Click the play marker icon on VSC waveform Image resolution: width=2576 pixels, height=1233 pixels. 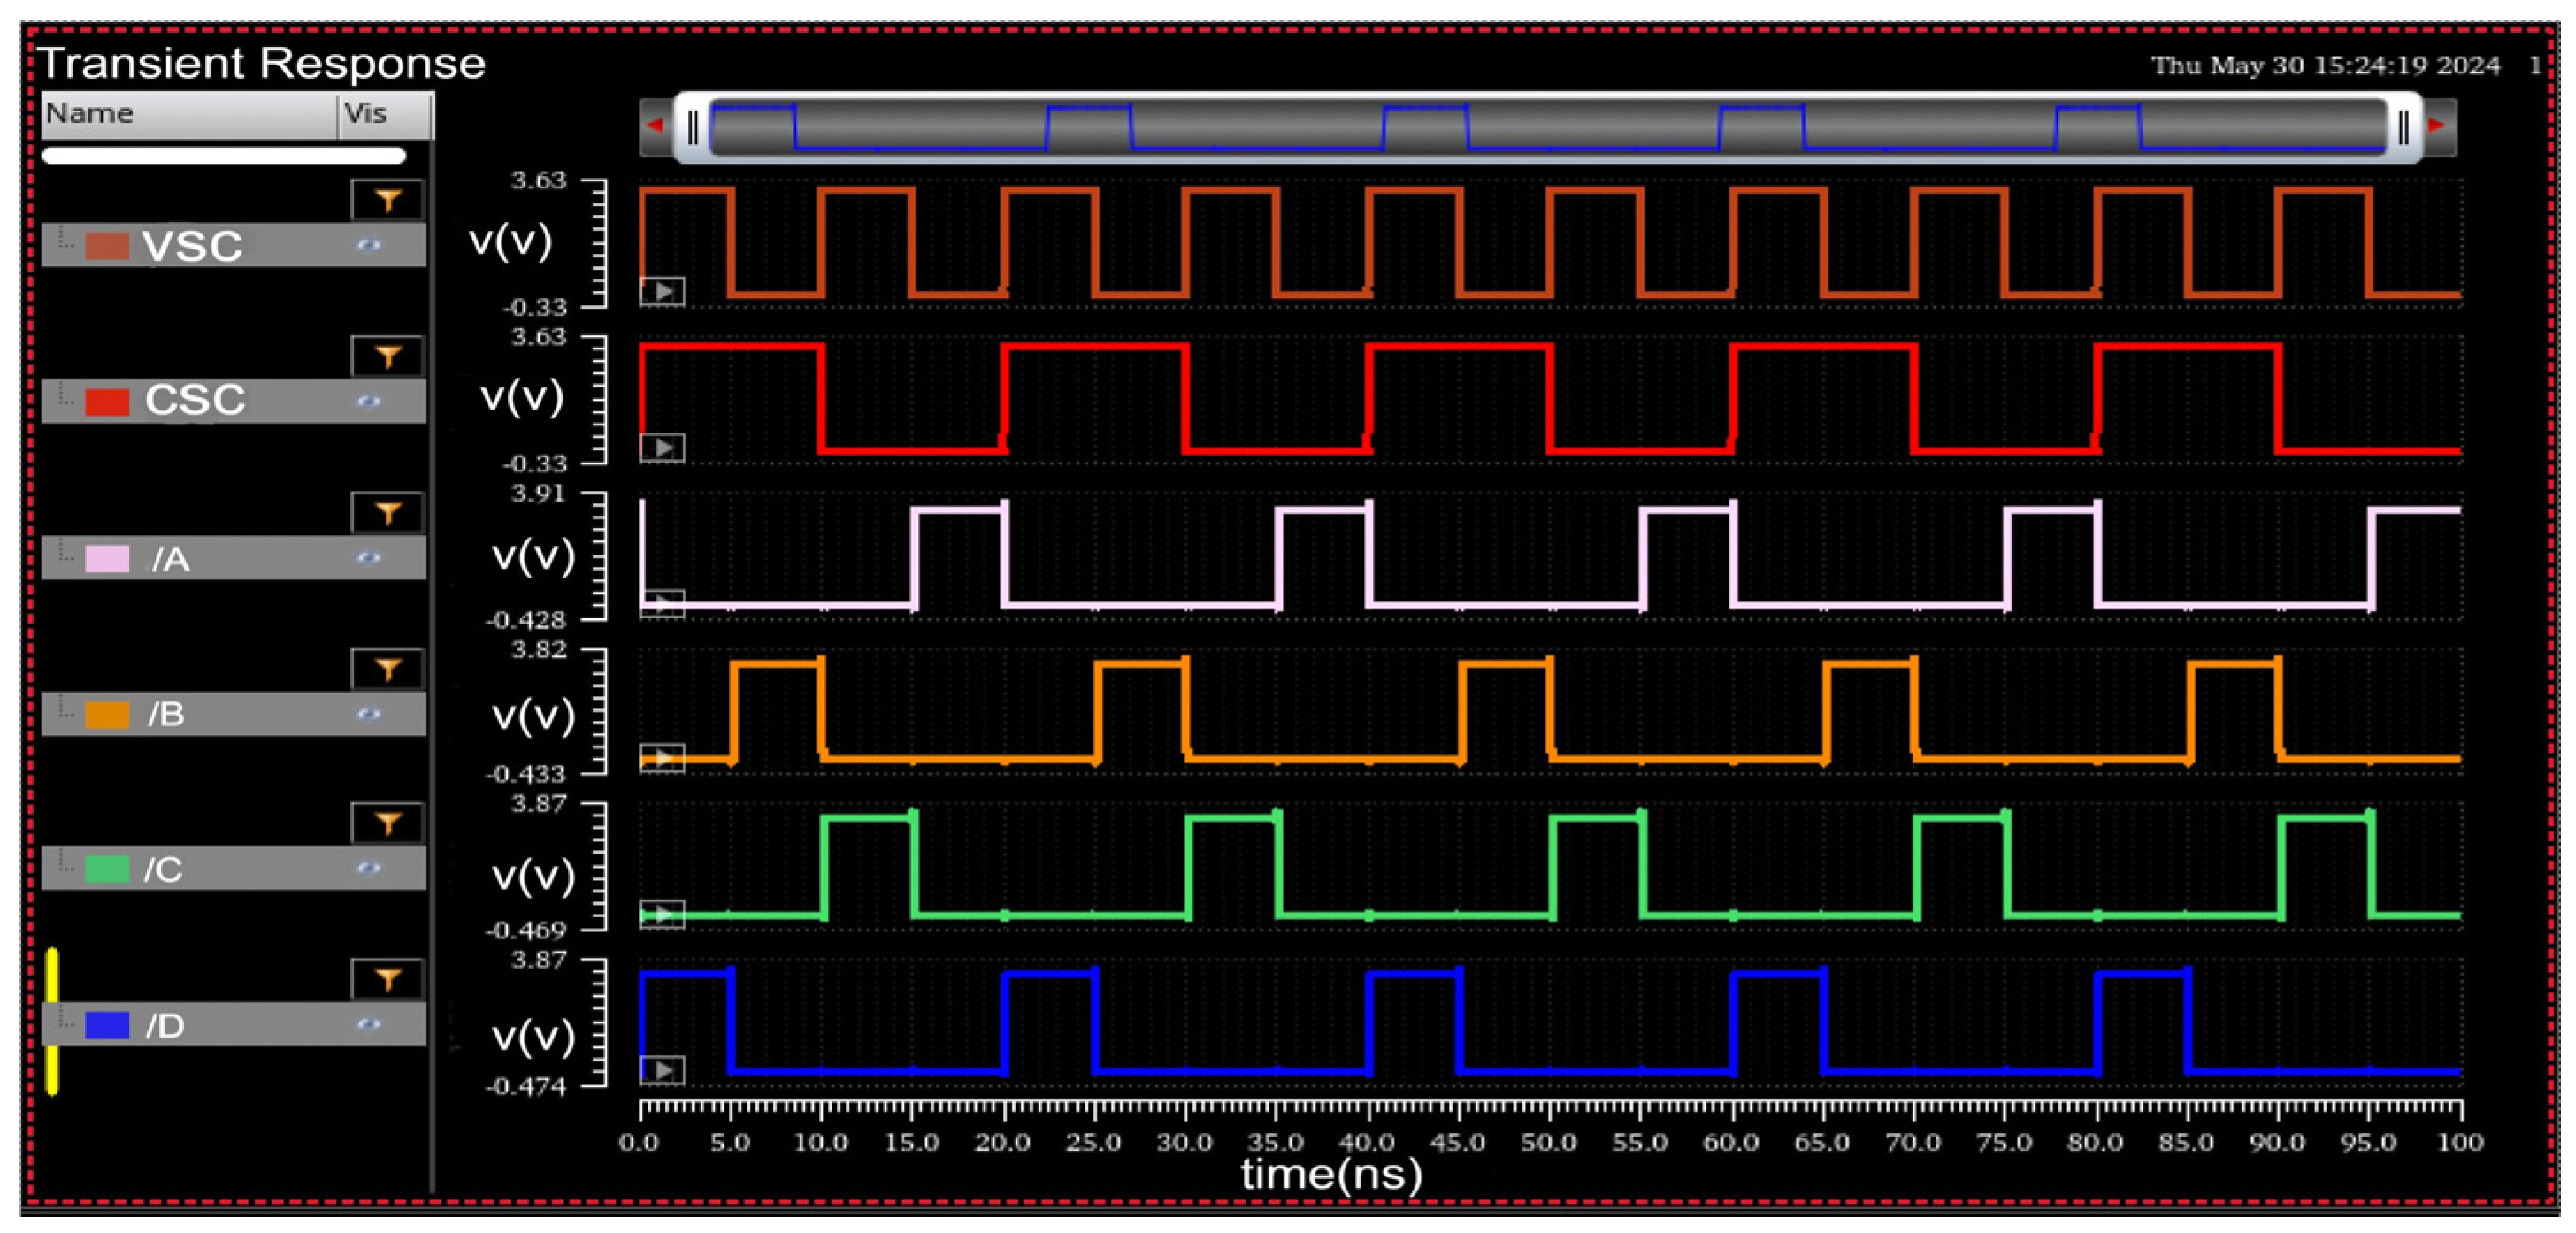tap(662, 292)
